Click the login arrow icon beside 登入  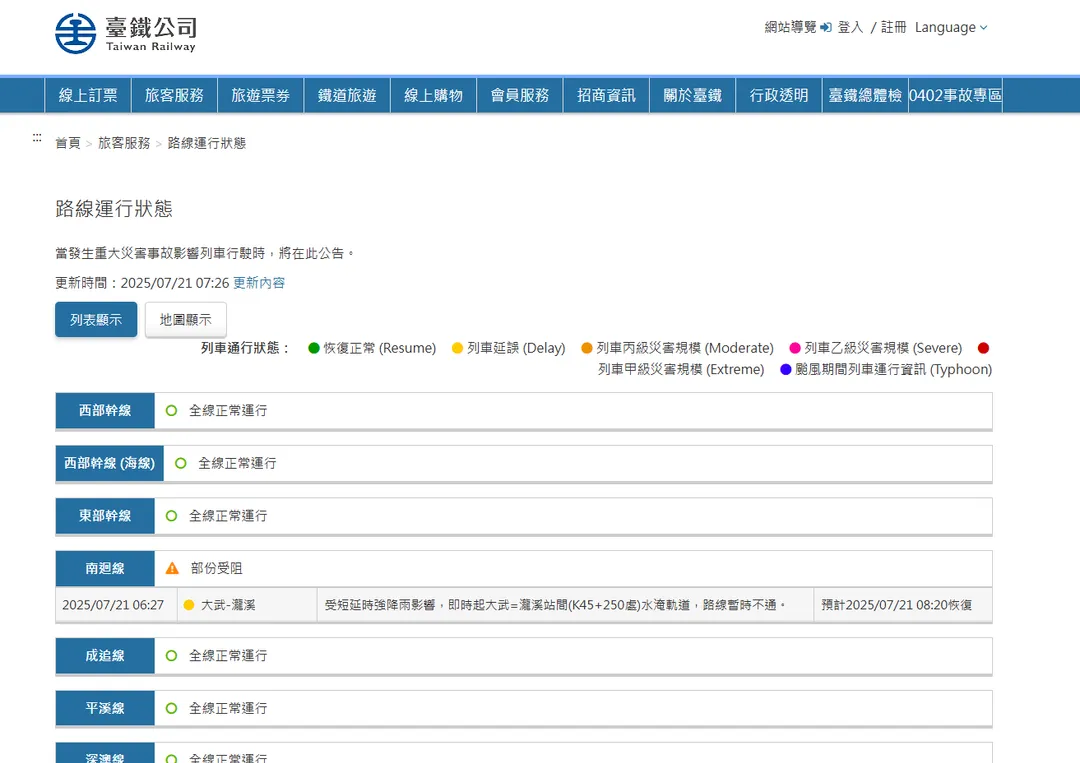point(826,28)
